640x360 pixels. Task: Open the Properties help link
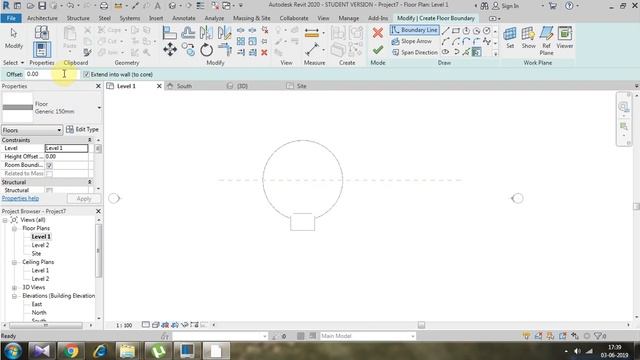20,198
